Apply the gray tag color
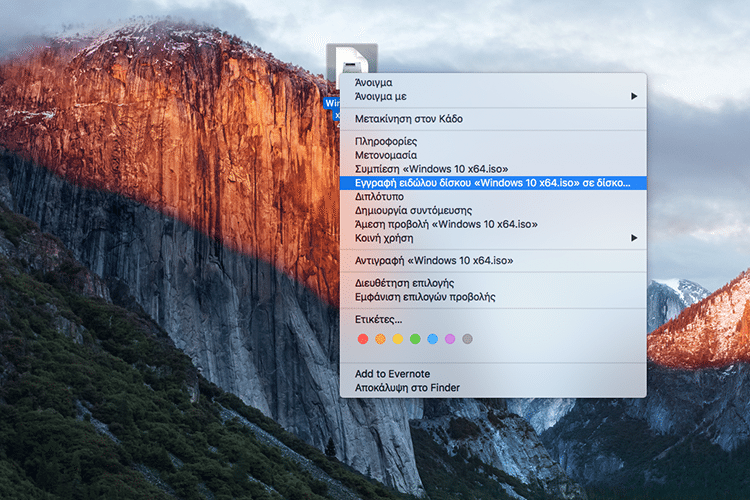The height and width of the screenshot is (500, 750). (467, 339)
